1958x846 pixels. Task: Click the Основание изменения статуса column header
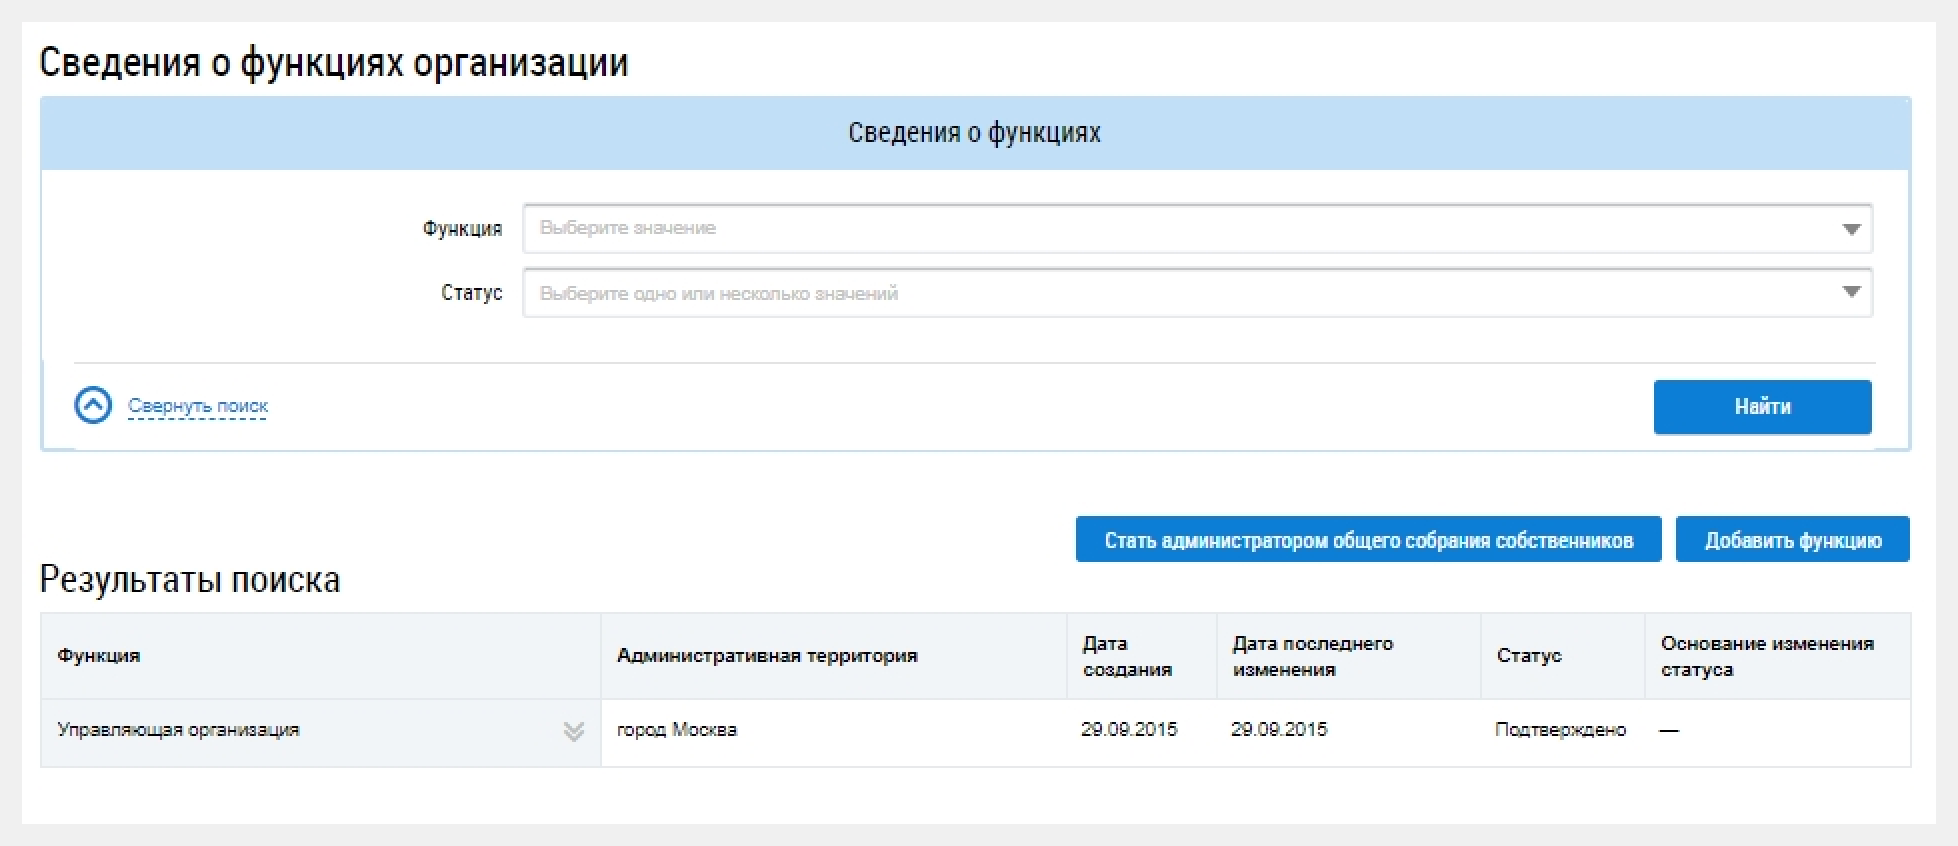coord(1767,656)
